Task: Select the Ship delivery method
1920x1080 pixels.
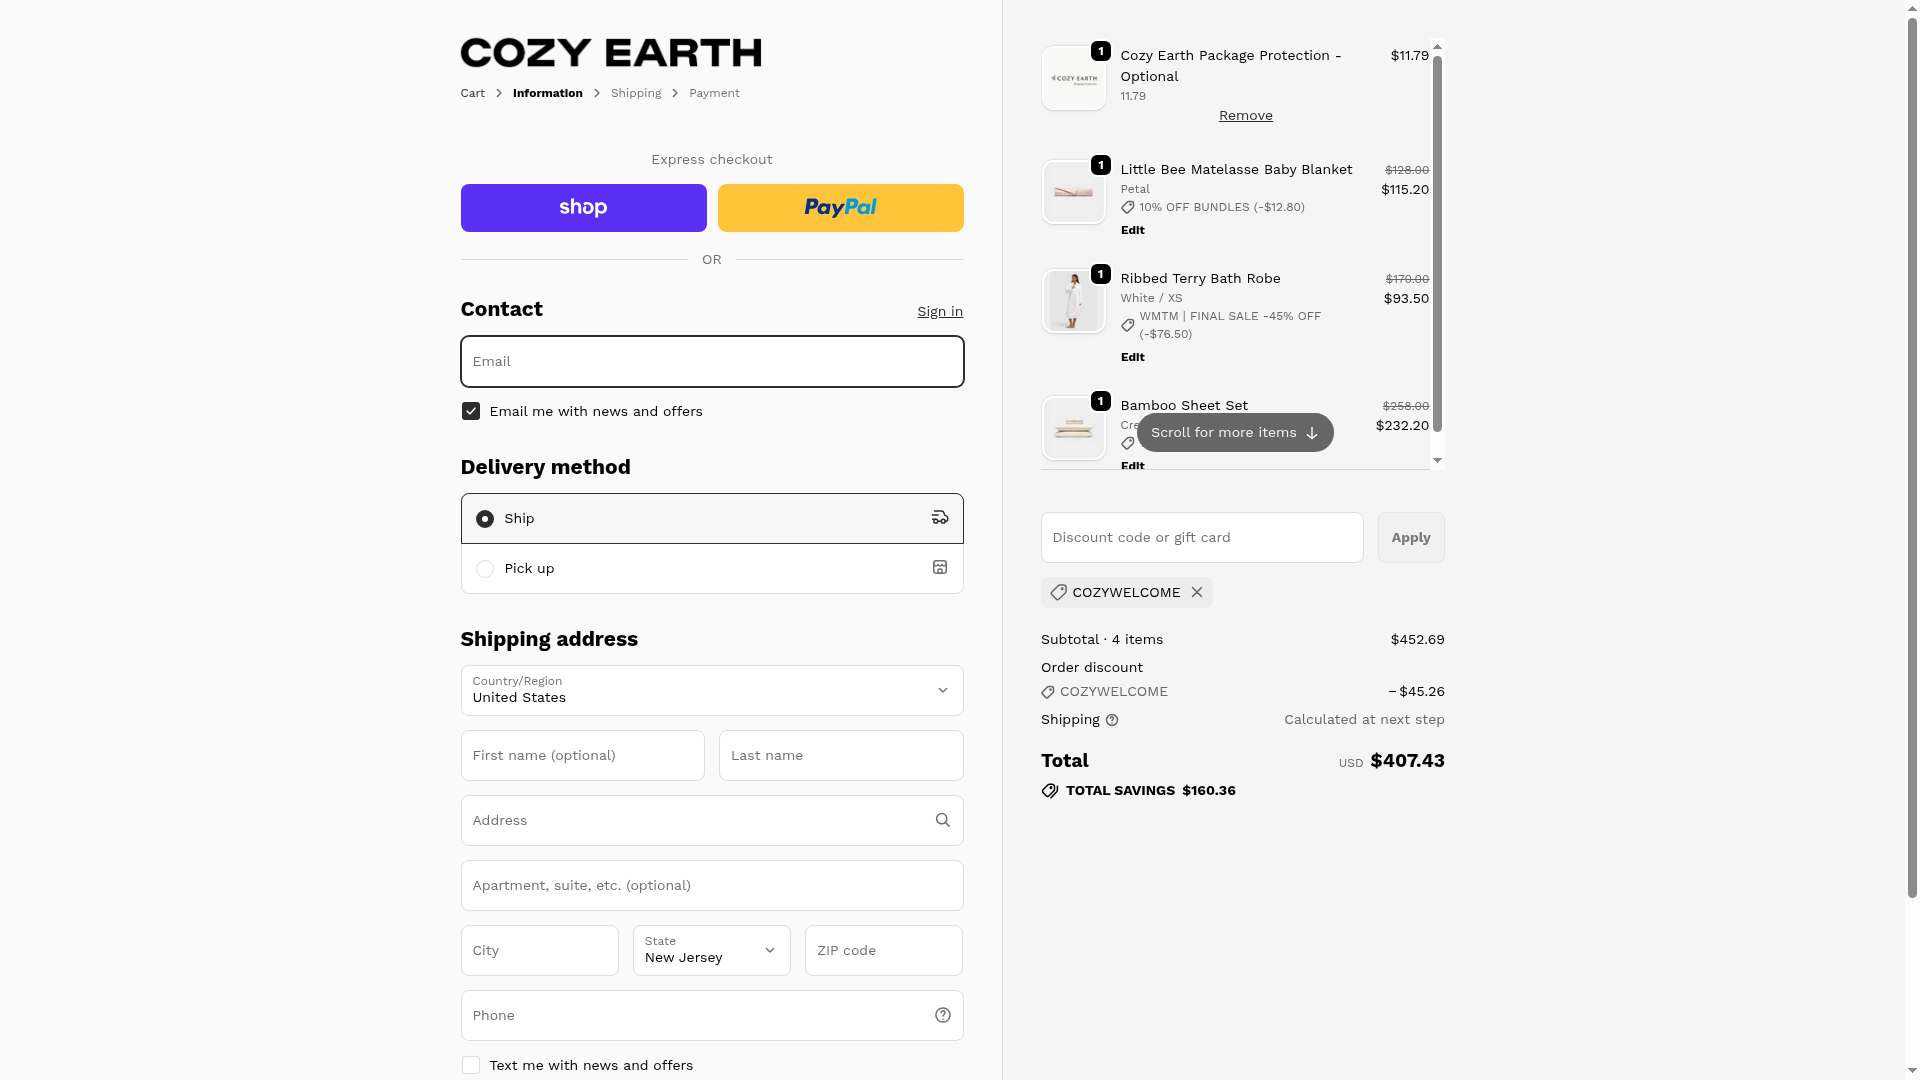Action: (485, 518)
